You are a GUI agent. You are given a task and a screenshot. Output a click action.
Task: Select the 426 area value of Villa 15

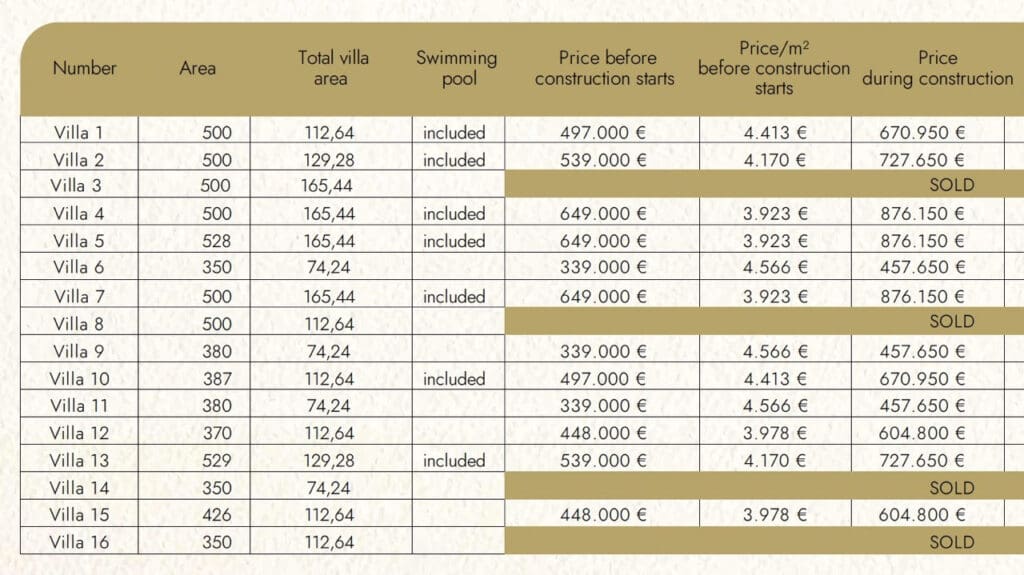click(x=216, y=515)
